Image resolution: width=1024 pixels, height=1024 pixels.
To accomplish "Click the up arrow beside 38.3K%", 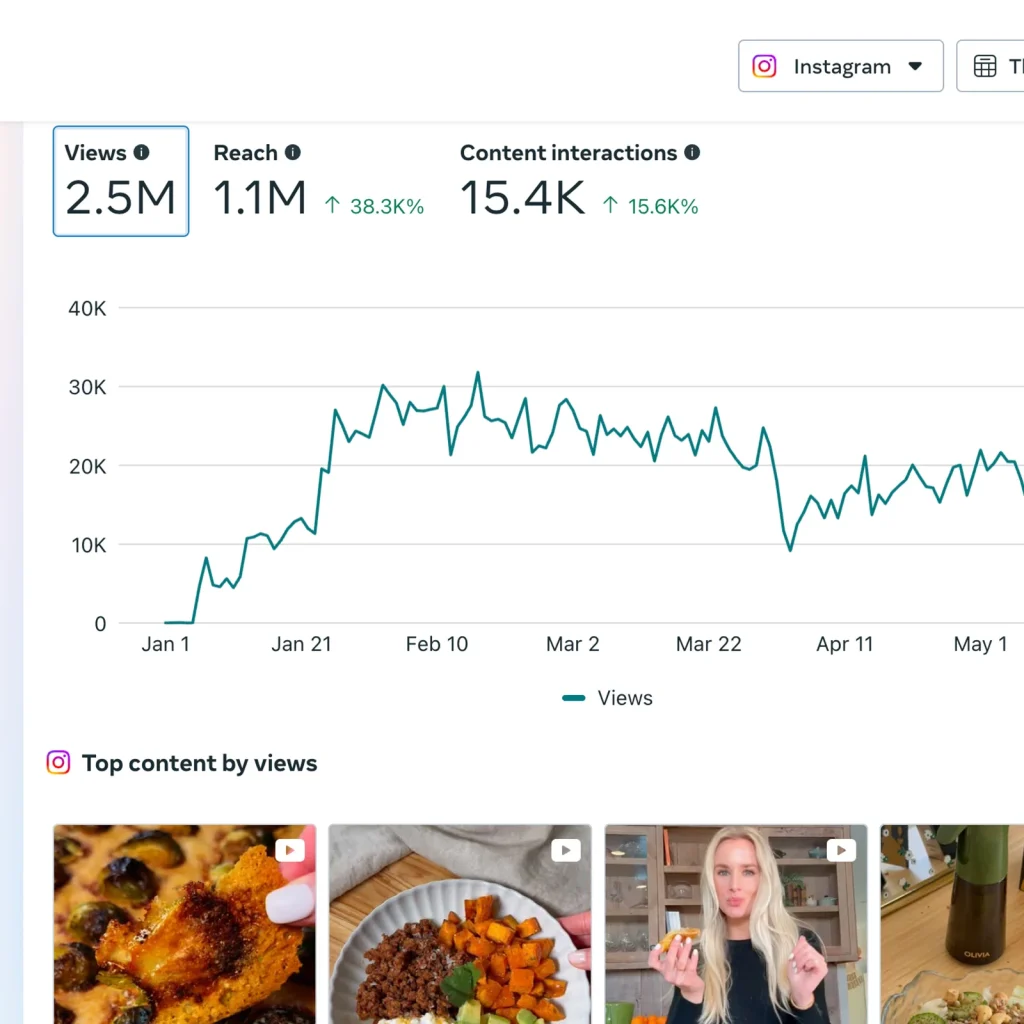I will click(x=332, y=205).
